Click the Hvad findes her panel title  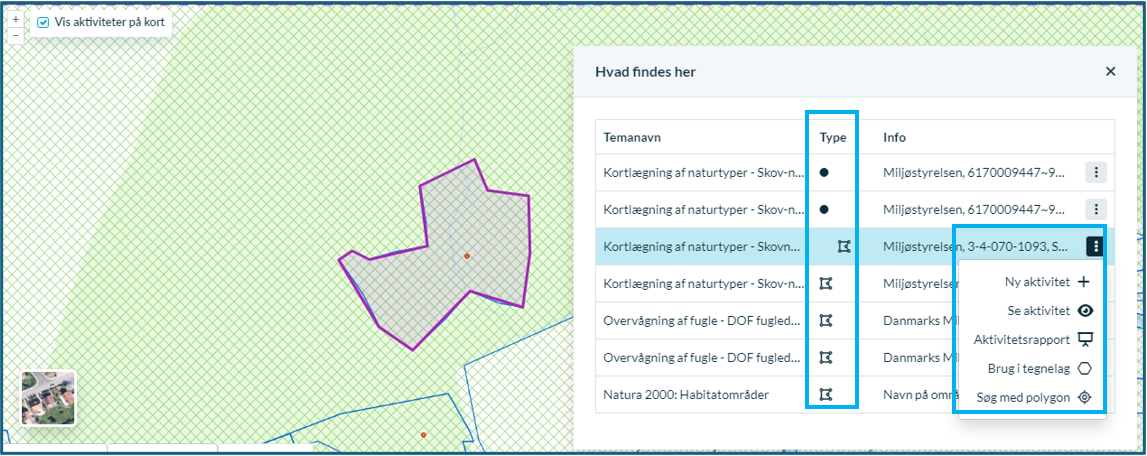point(645,72)
